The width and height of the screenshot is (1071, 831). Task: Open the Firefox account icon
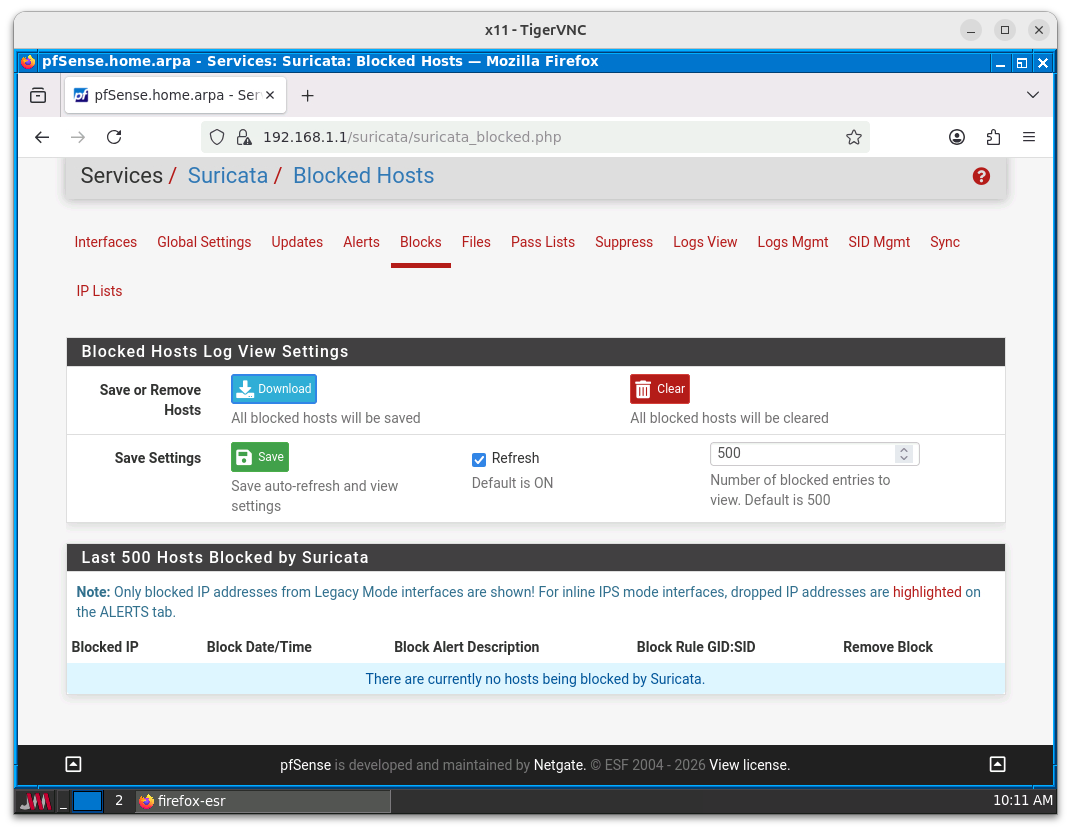tap(956, 137)
